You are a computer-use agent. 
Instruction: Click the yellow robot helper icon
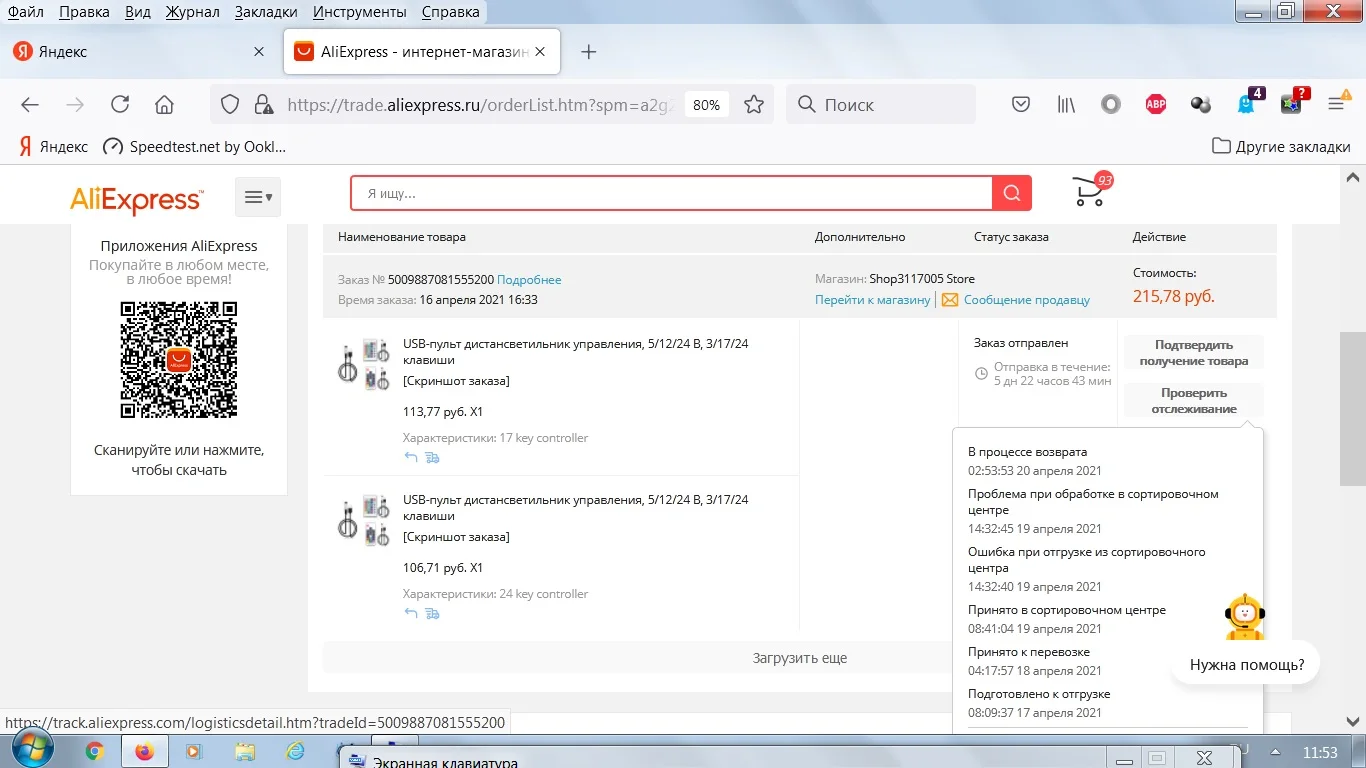[x=1245, y=618]
